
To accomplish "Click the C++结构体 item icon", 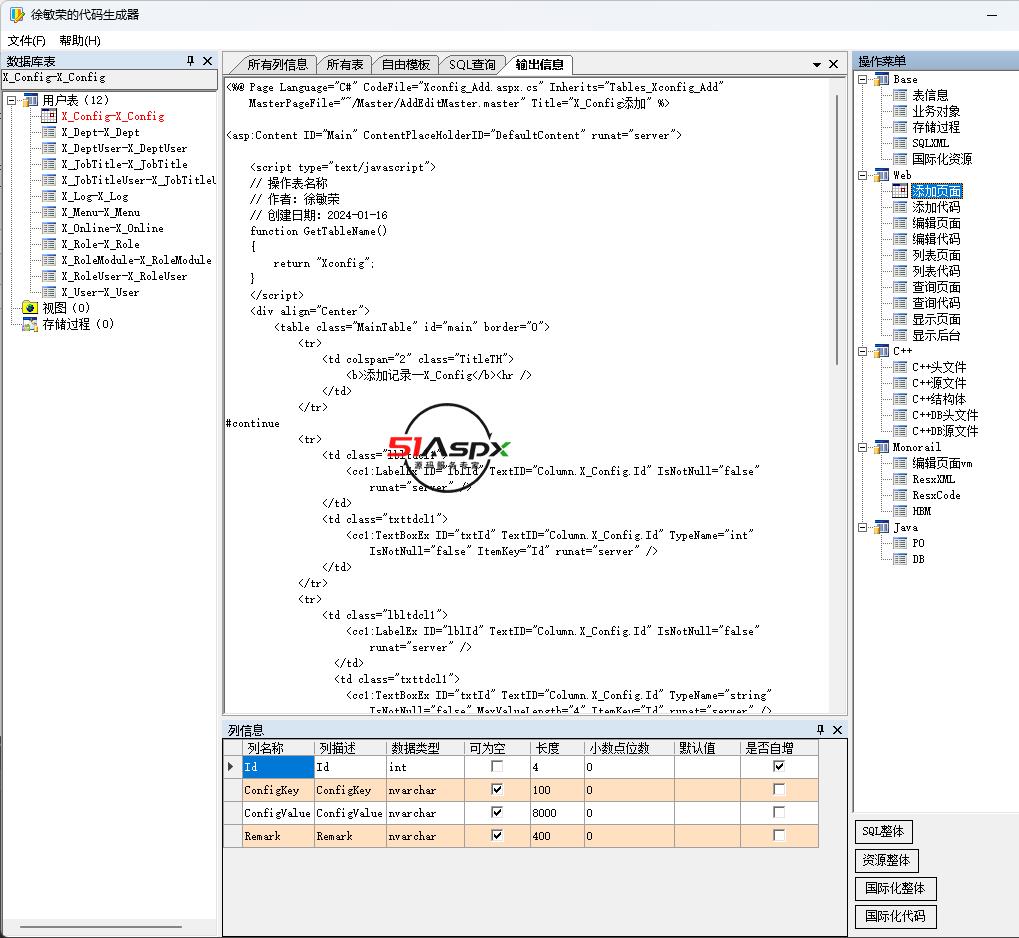I will [899, 398].
